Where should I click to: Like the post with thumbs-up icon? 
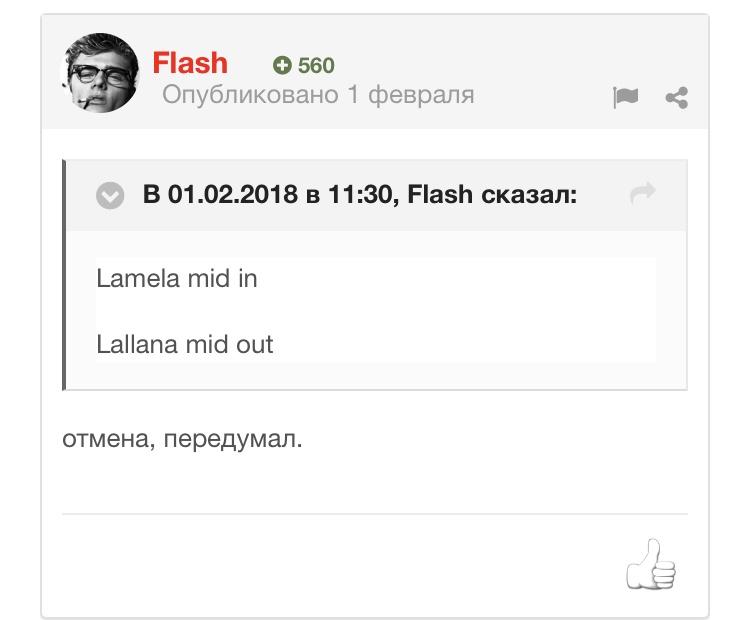650,565
